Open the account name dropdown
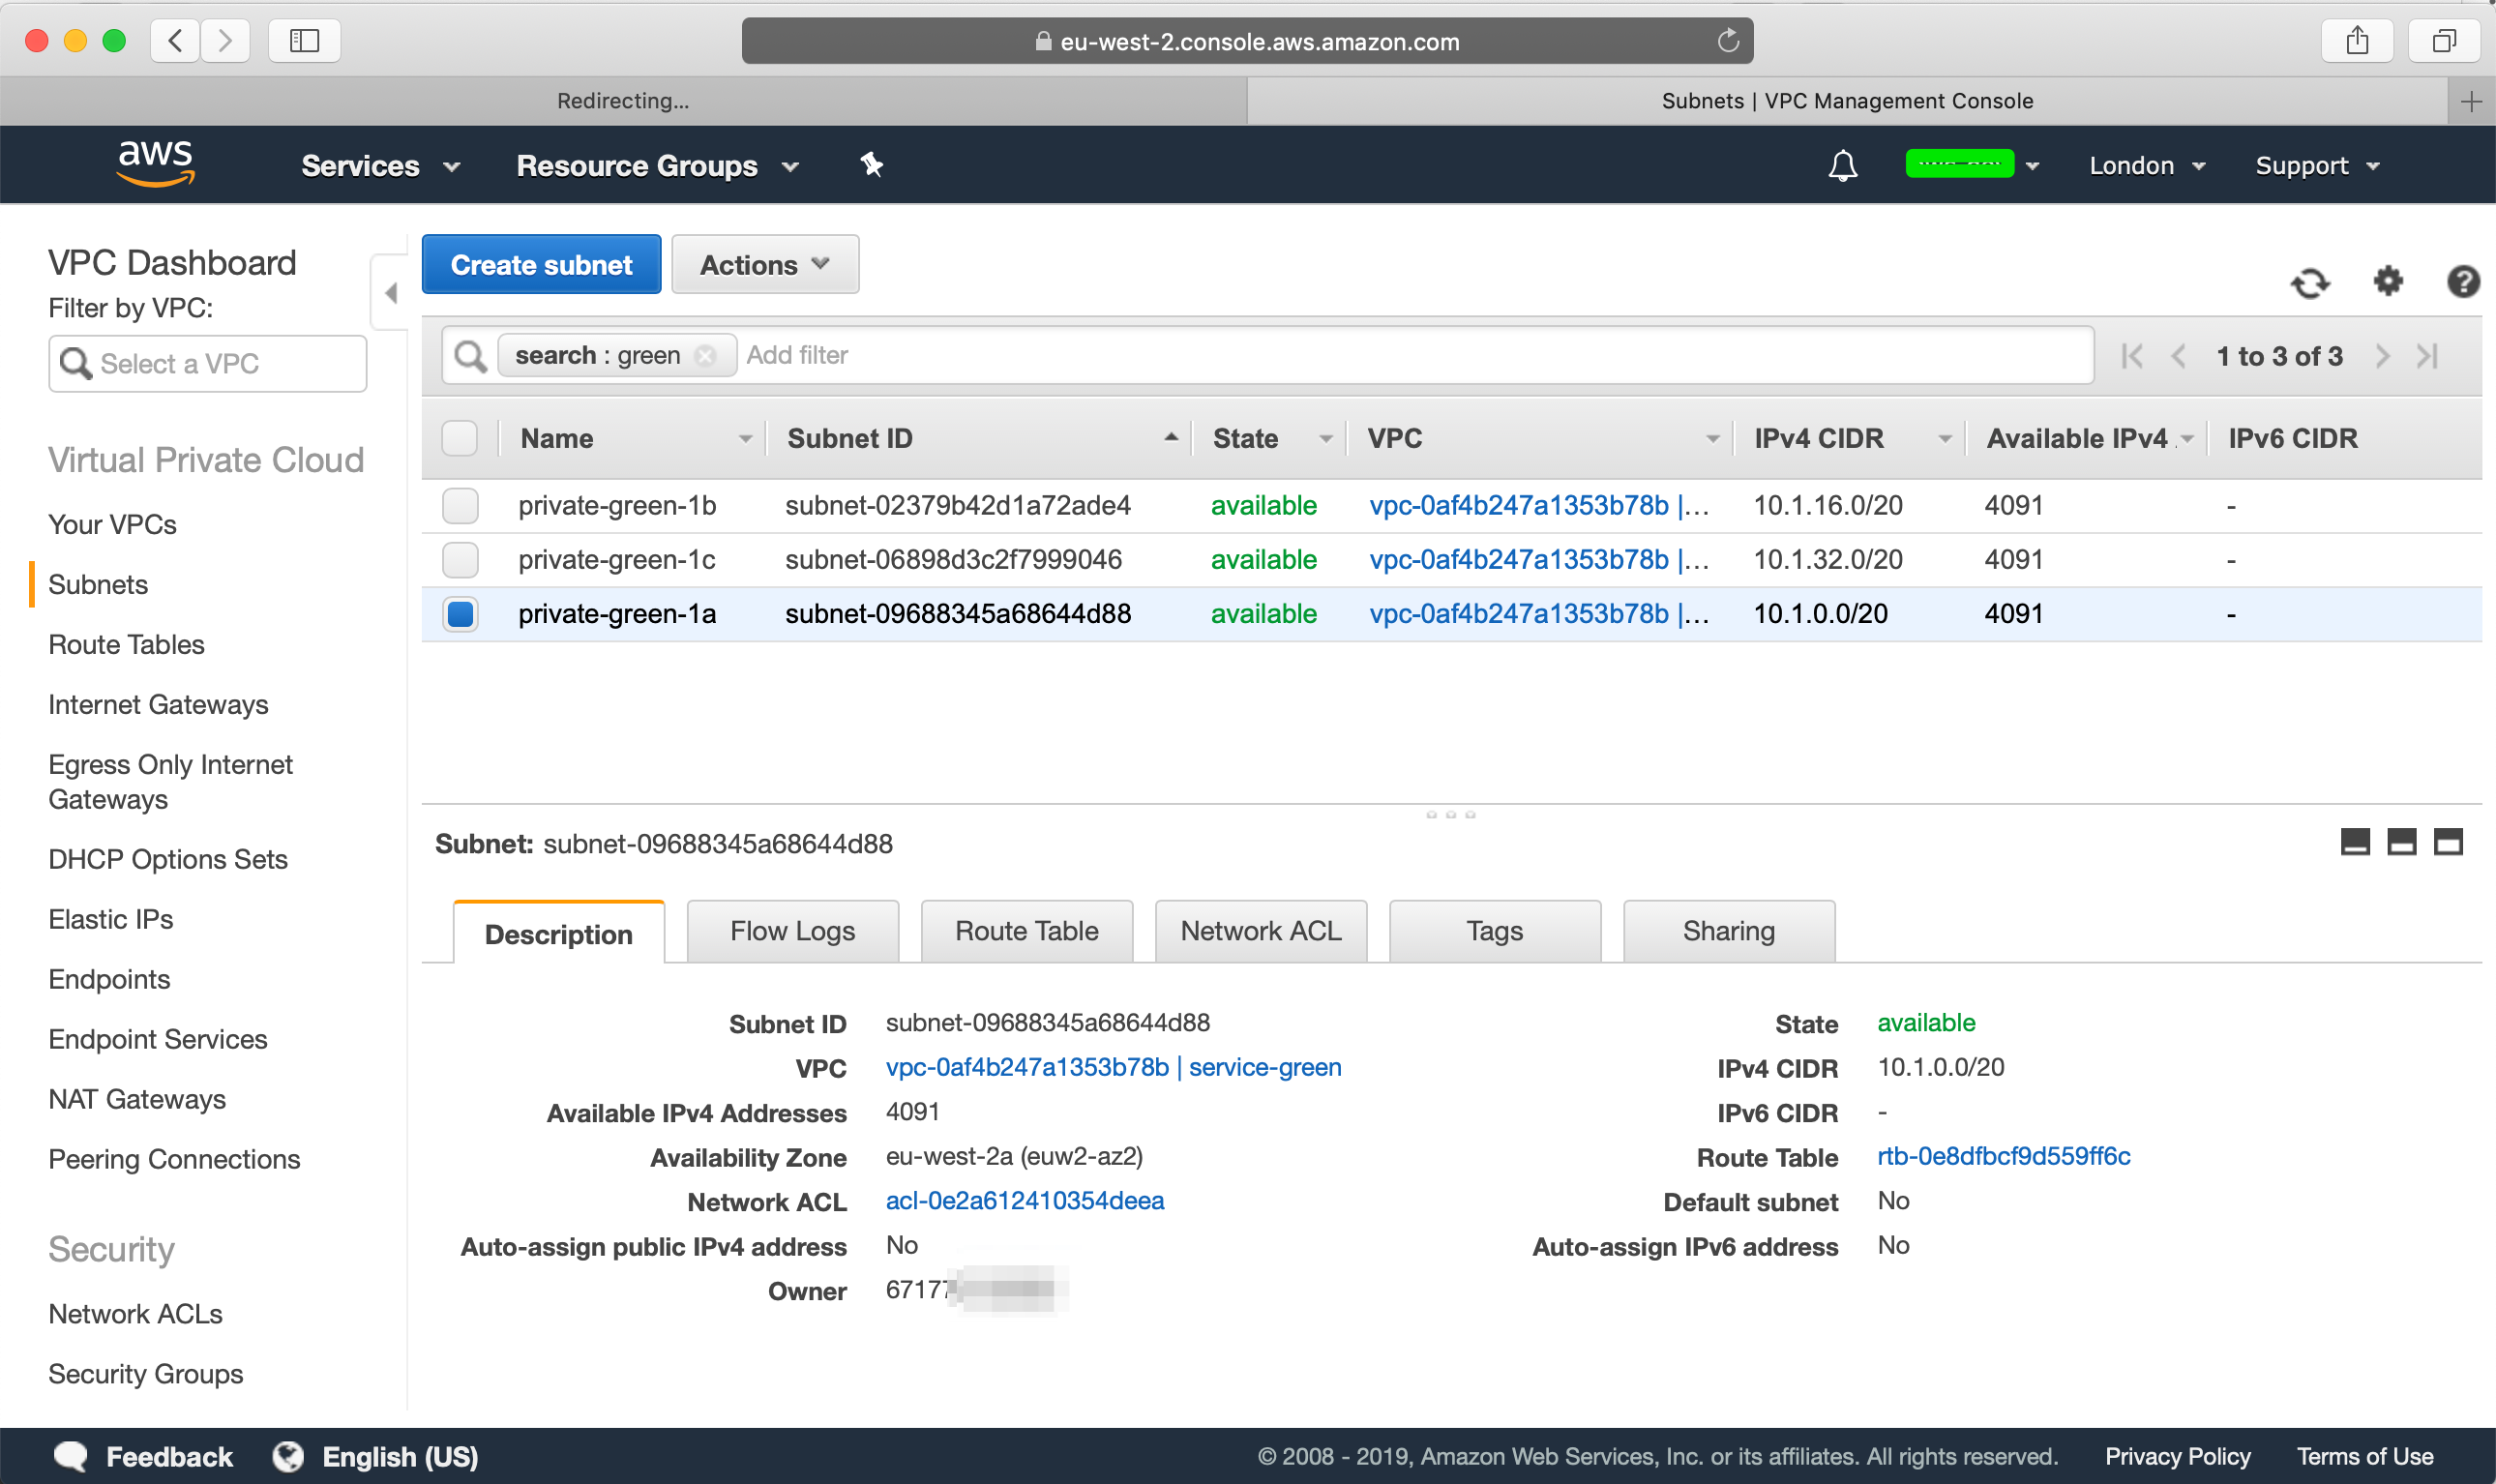 (x=1971, y=165)
